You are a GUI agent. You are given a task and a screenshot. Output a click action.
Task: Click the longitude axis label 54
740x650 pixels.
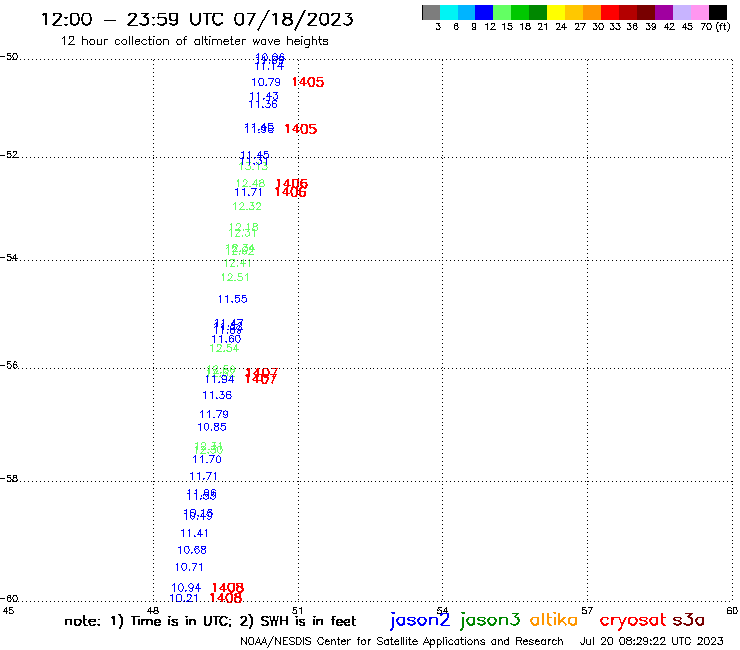[x=442, y=611]
